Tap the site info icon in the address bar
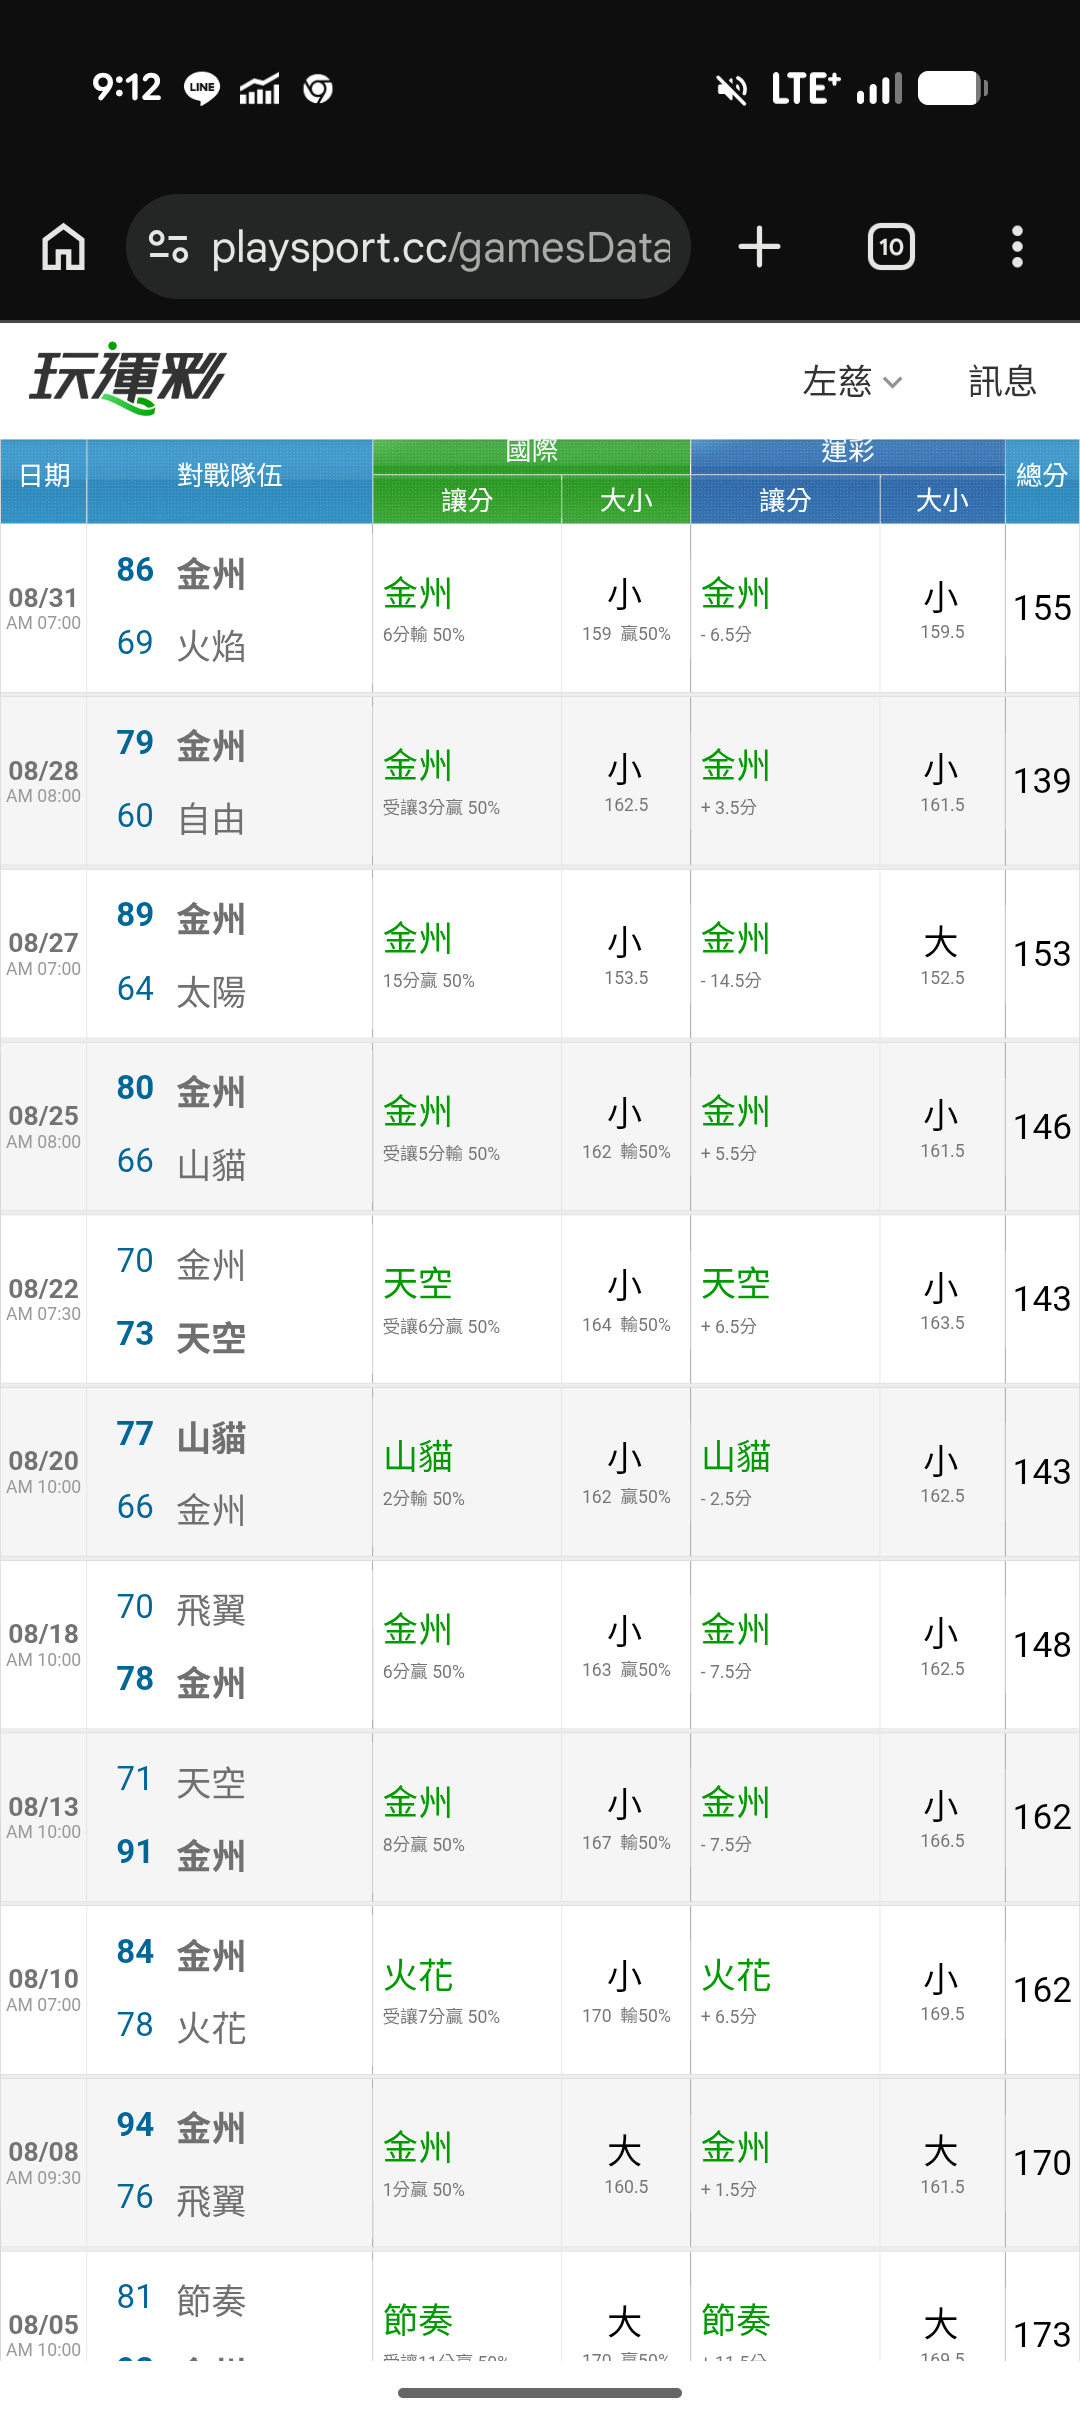Screen dimensions: 1080x2424 click(x=168, y=247)
